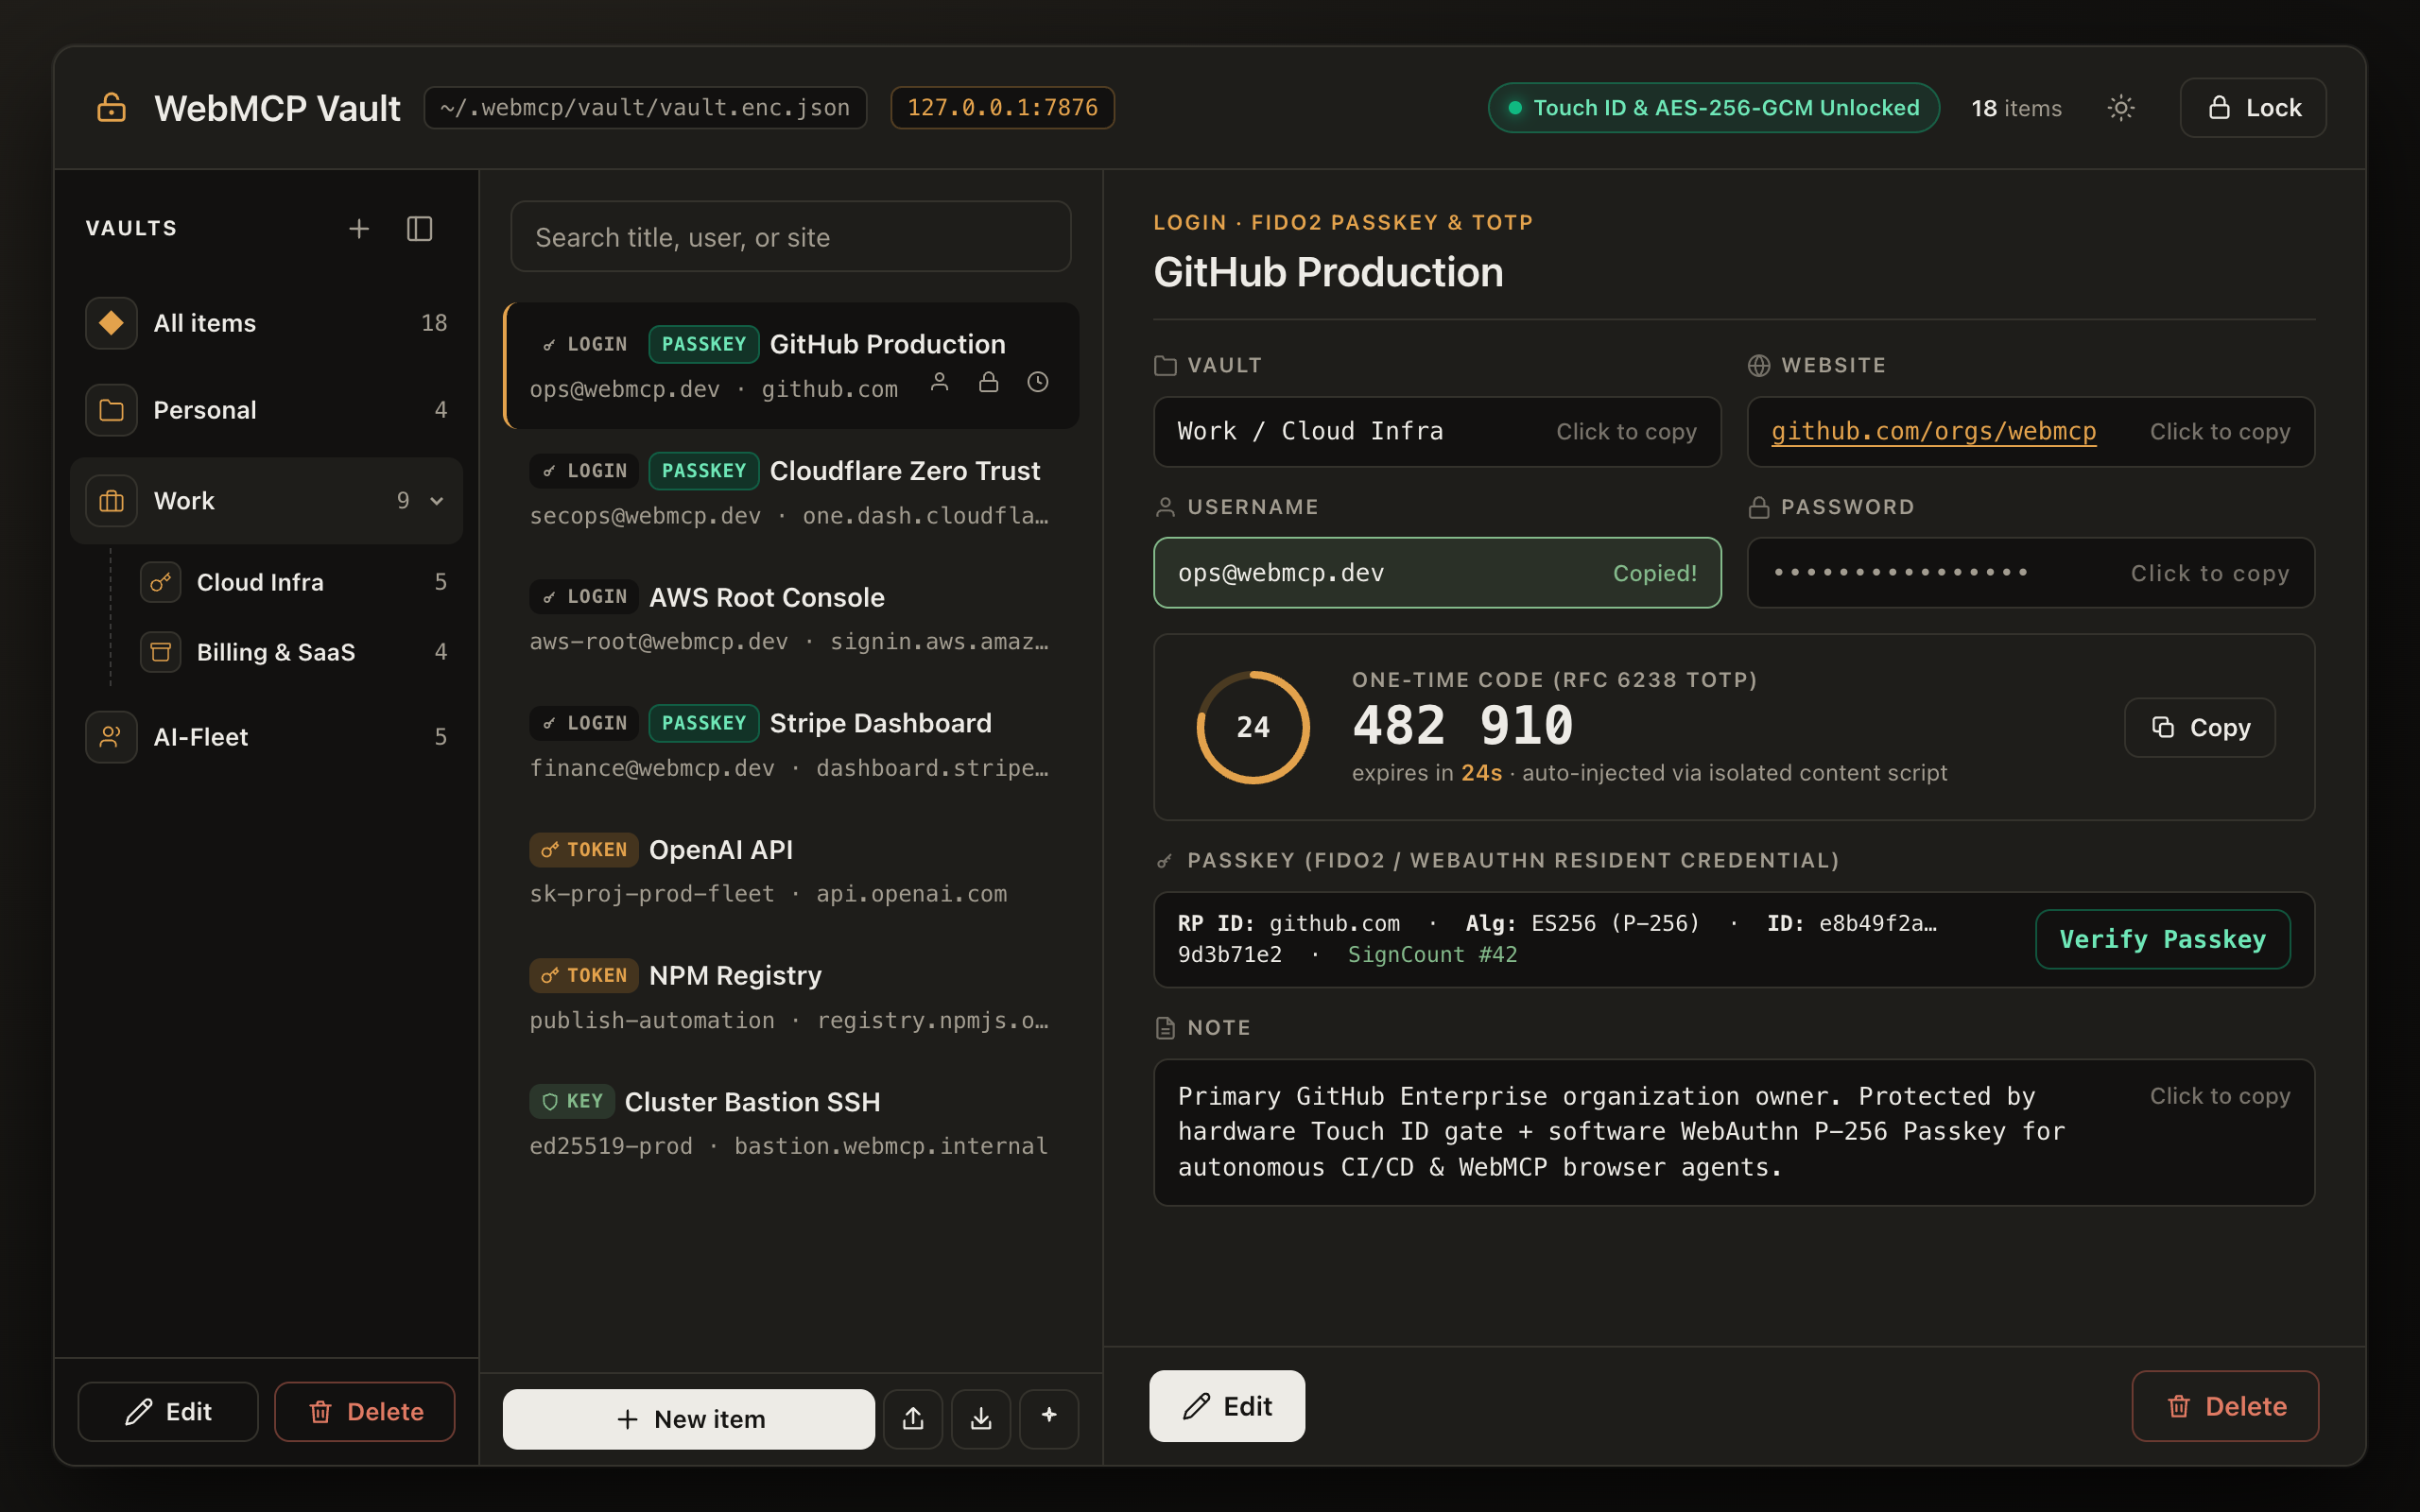Open the Cloud Infra sub-vault
Screen dimensions: 2420x1512
click(293, 582)
